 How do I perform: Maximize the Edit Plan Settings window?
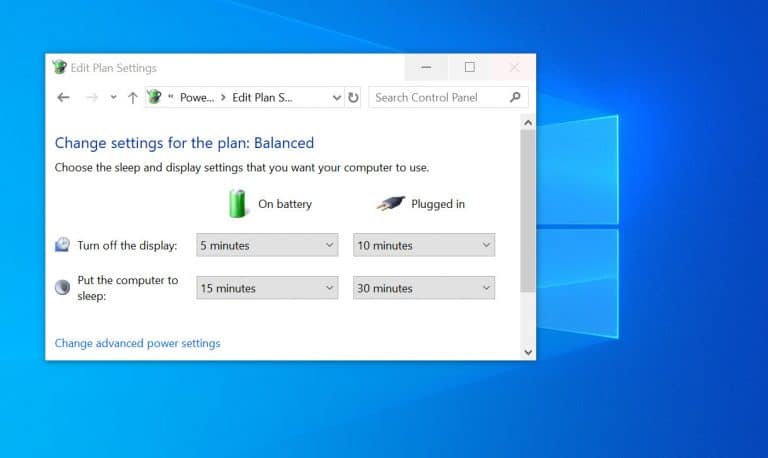[470, 67]
